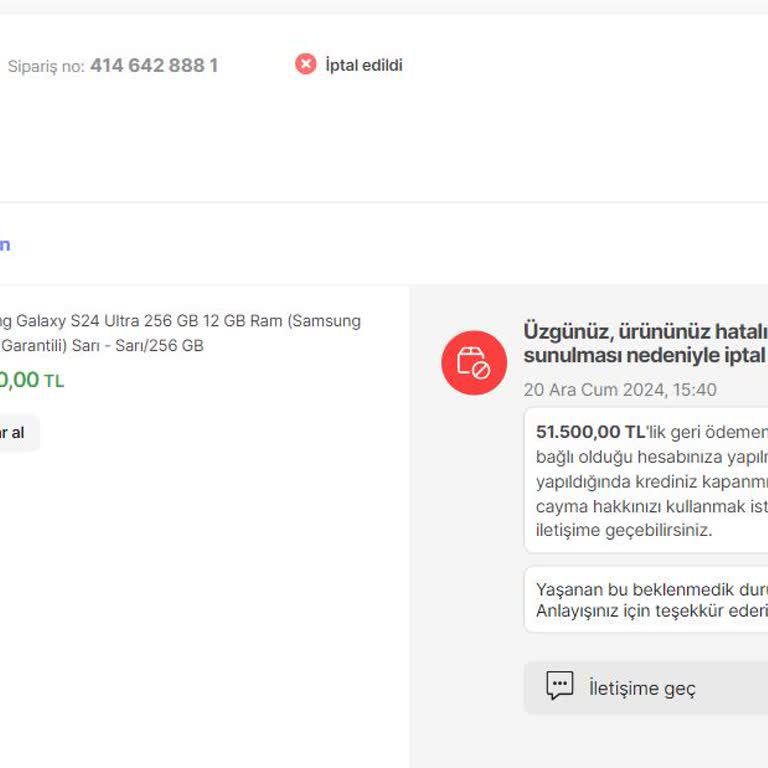Click the iletişime geçebilirsiniz refund note line
This screenshot has width=768, height=768.
pos(624,530)
